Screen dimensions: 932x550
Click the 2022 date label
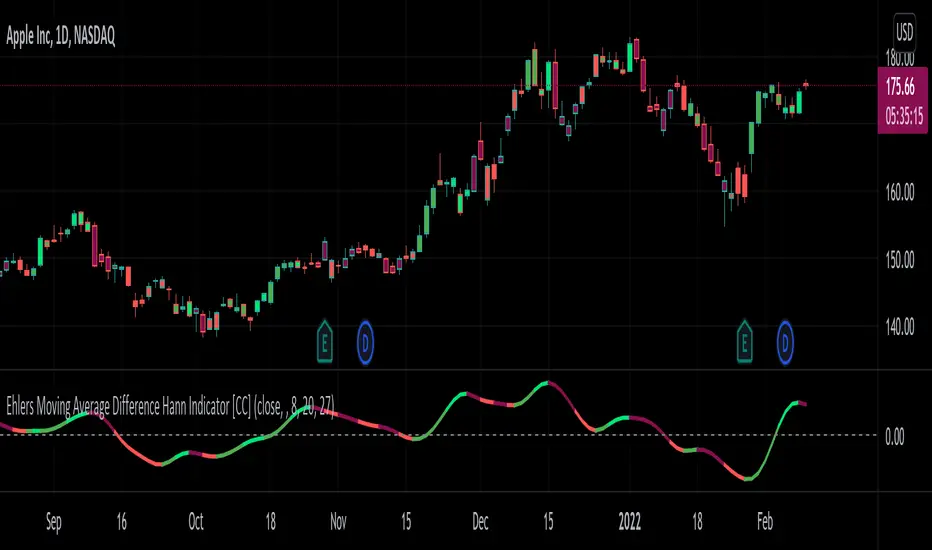pos(629,521)
